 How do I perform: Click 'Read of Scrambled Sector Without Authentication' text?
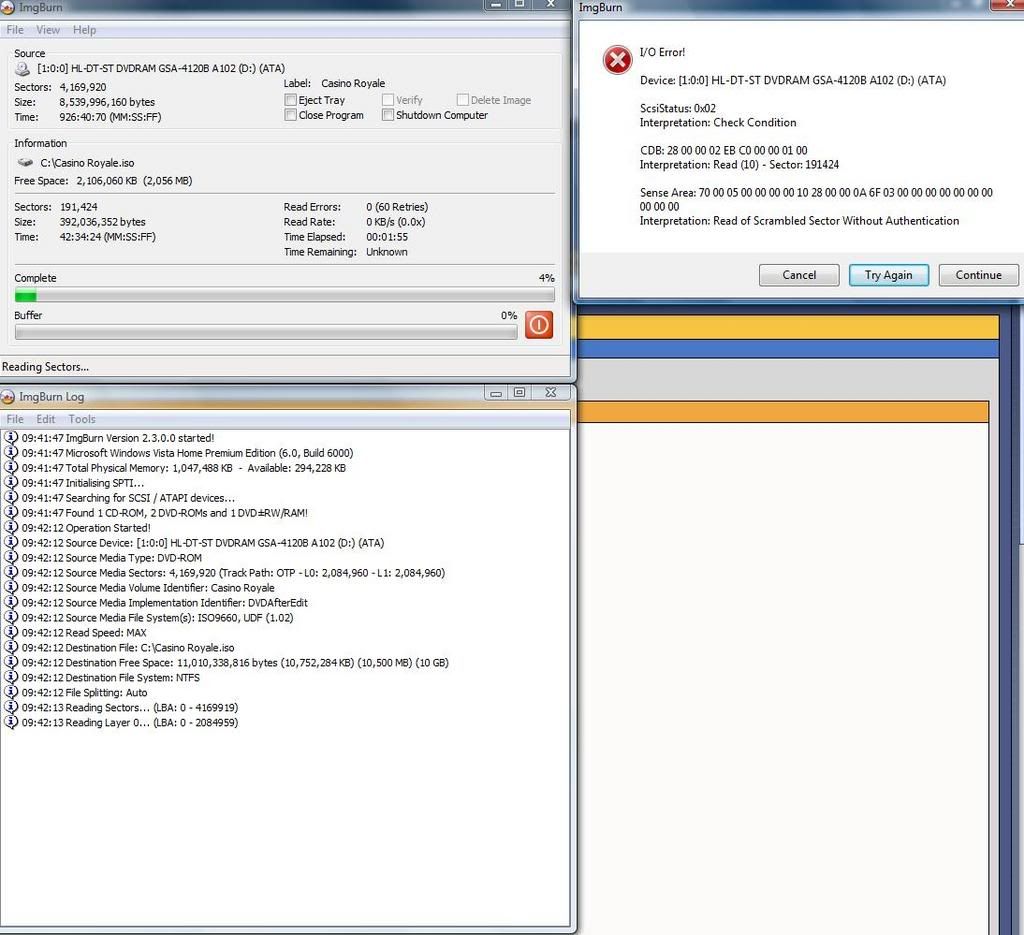(836, 221)
